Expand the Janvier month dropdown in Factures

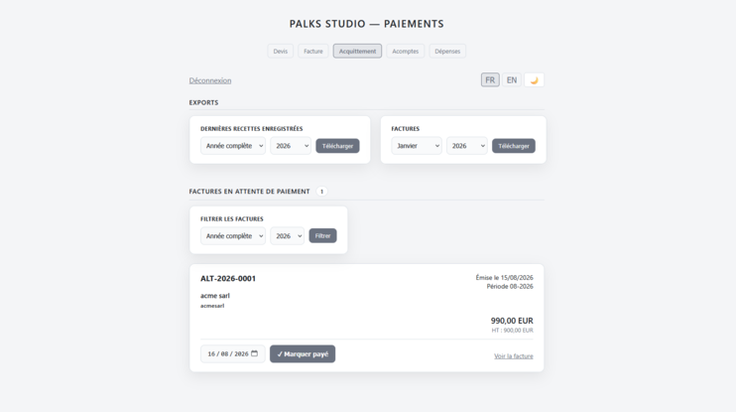[416, 146]
